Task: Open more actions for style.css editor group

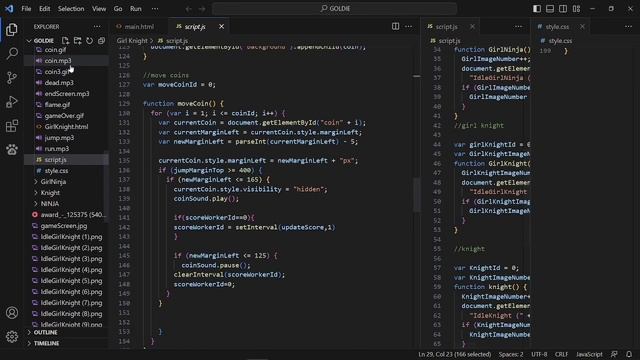Action: pyautogui.click(x=628, y=27)
